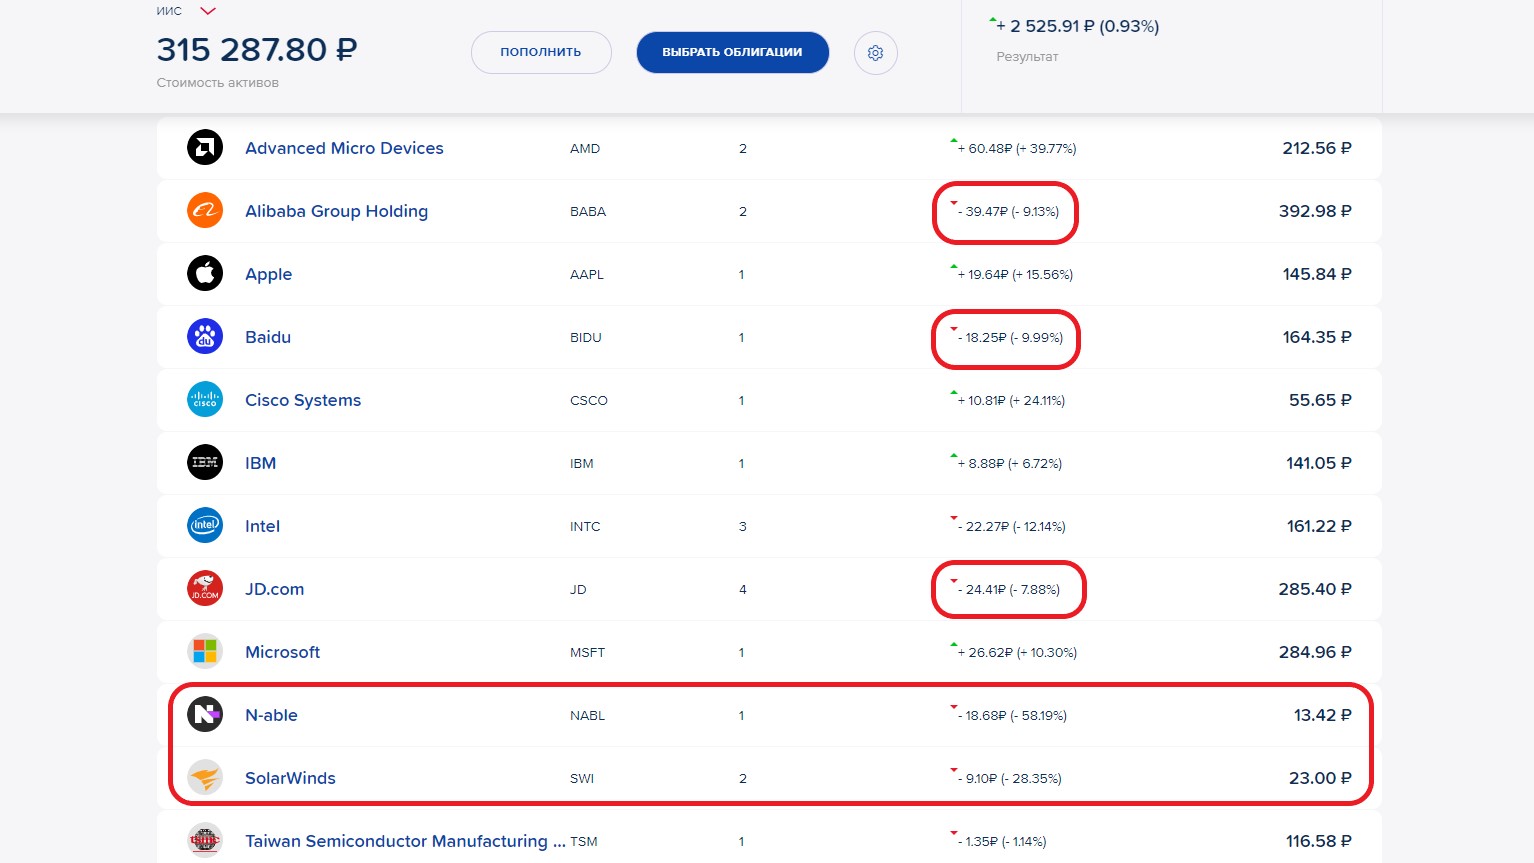Click the ВЫБРАТЬ ОБЛИГАЦИИ button
This screenshot has height=863, width=1534.
coord(732,52)
